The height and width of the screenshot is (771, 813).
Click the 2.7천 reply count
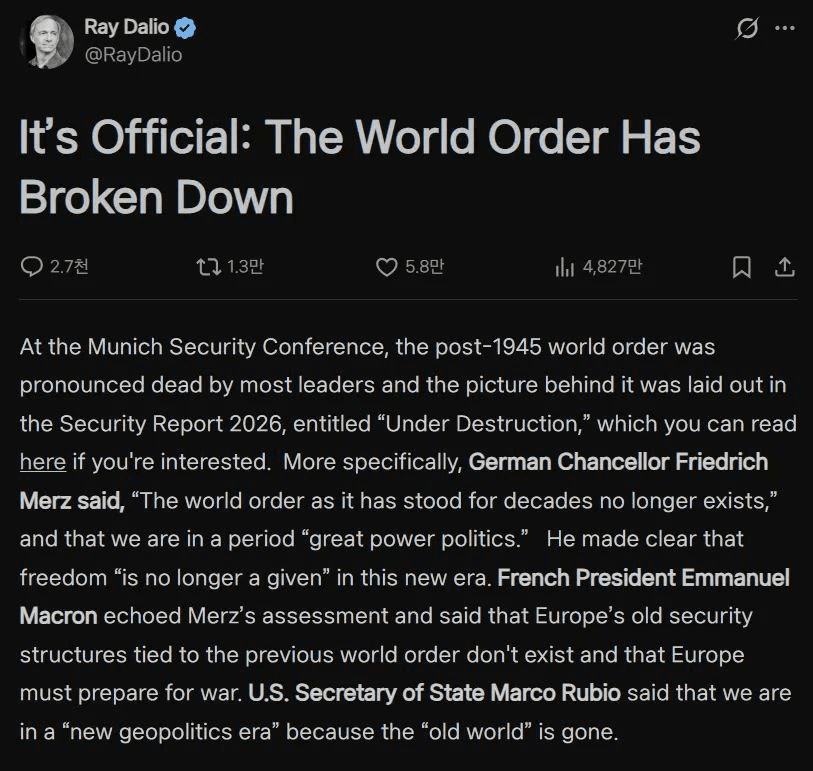pyautogui.click(x=69, y=267)
